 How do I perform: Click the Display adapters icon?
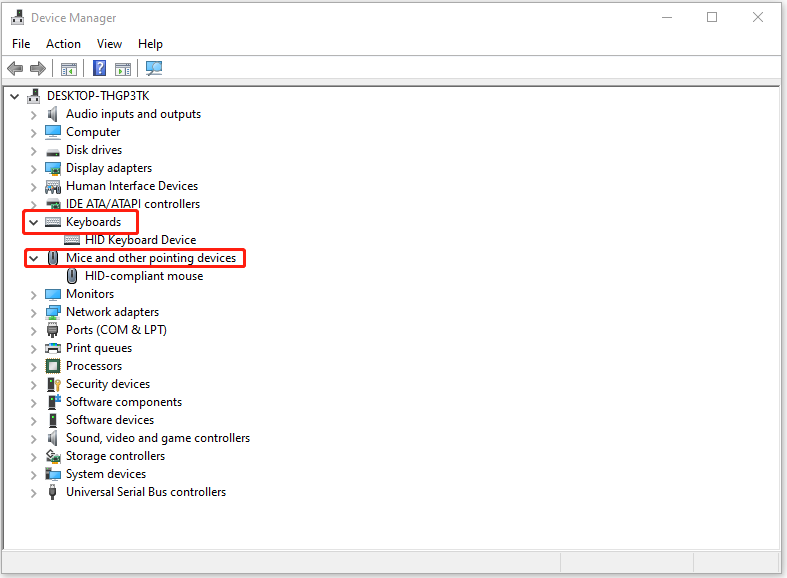53,168
